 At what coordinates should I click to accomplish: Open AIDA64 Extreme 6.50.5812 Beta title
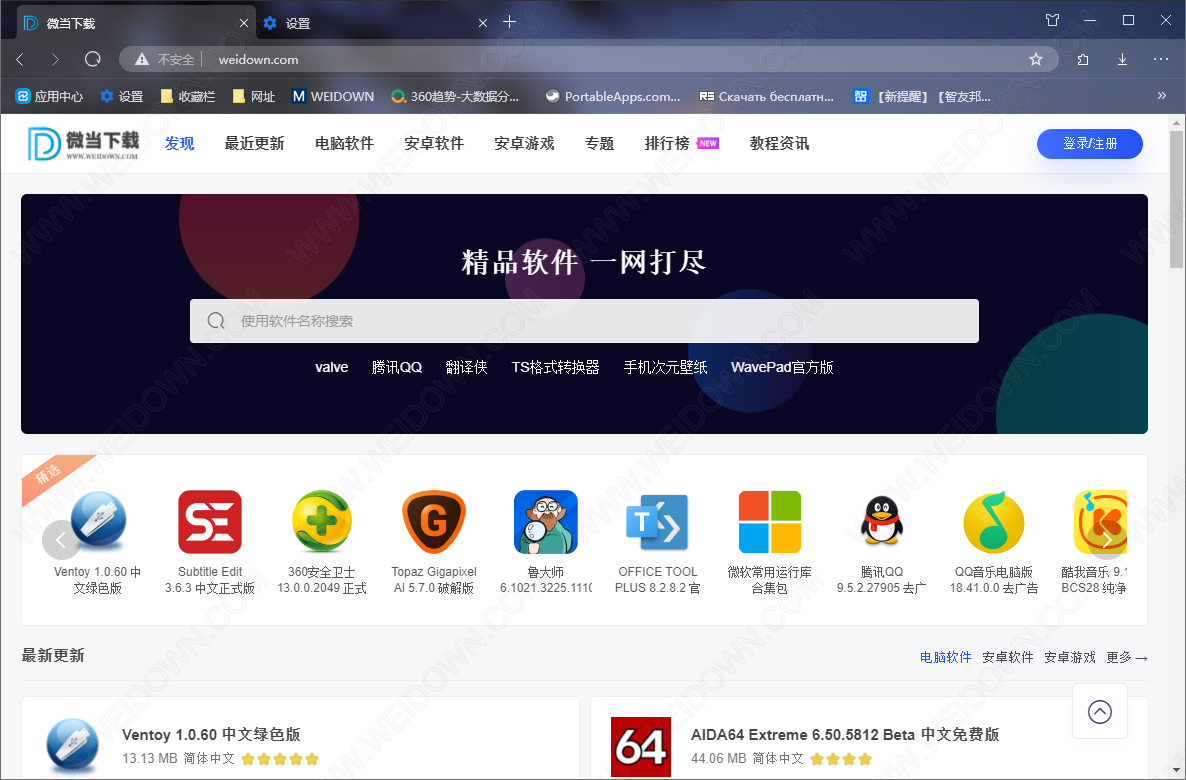coord(845,735)
